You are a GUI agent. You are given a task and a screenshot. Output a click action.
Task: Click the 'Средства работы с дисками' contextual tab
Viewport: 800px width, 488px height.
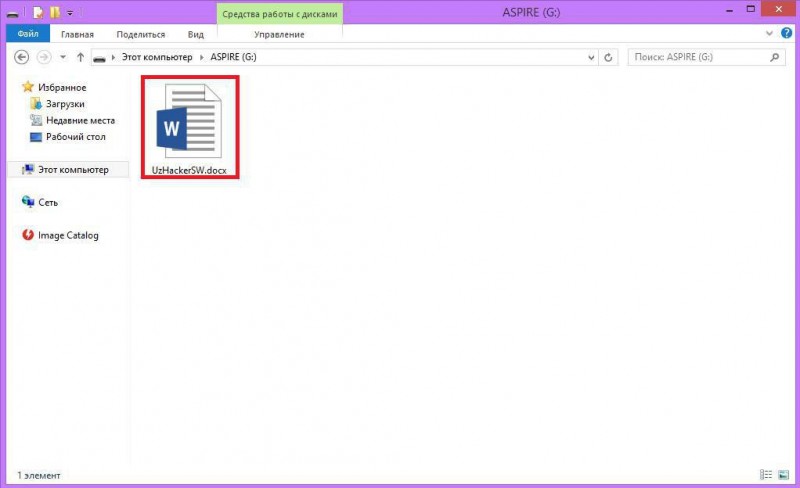[280, 14]
